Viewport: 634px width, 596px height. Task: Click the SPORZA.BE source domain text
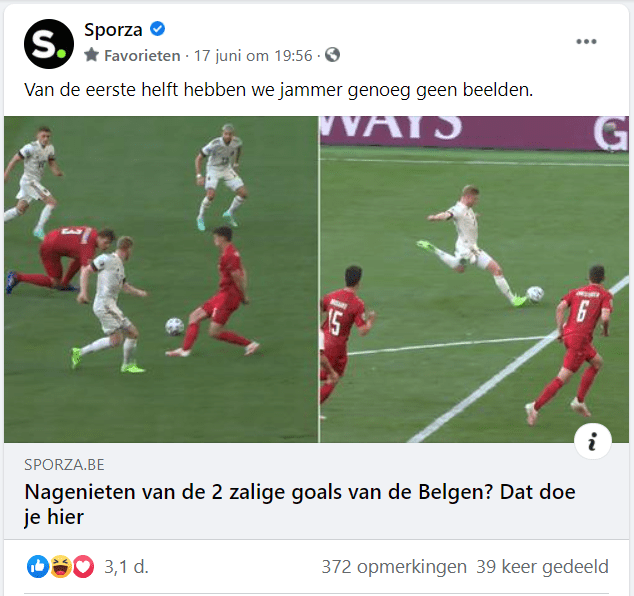coord(64,465)
